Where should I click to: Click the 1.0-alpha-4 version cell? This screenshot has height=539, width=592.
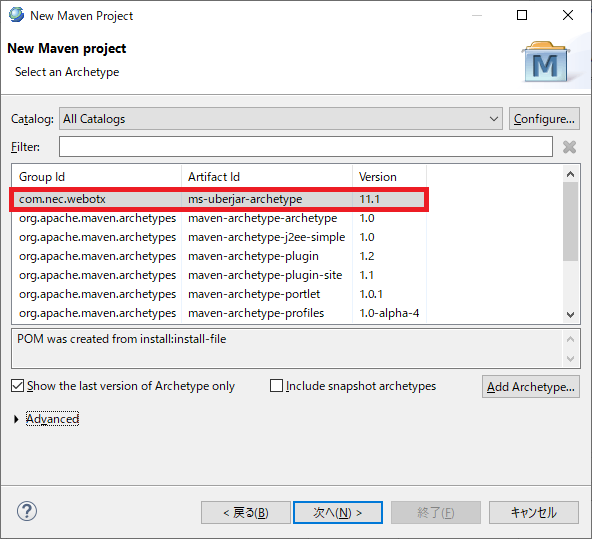pos(389,313)
